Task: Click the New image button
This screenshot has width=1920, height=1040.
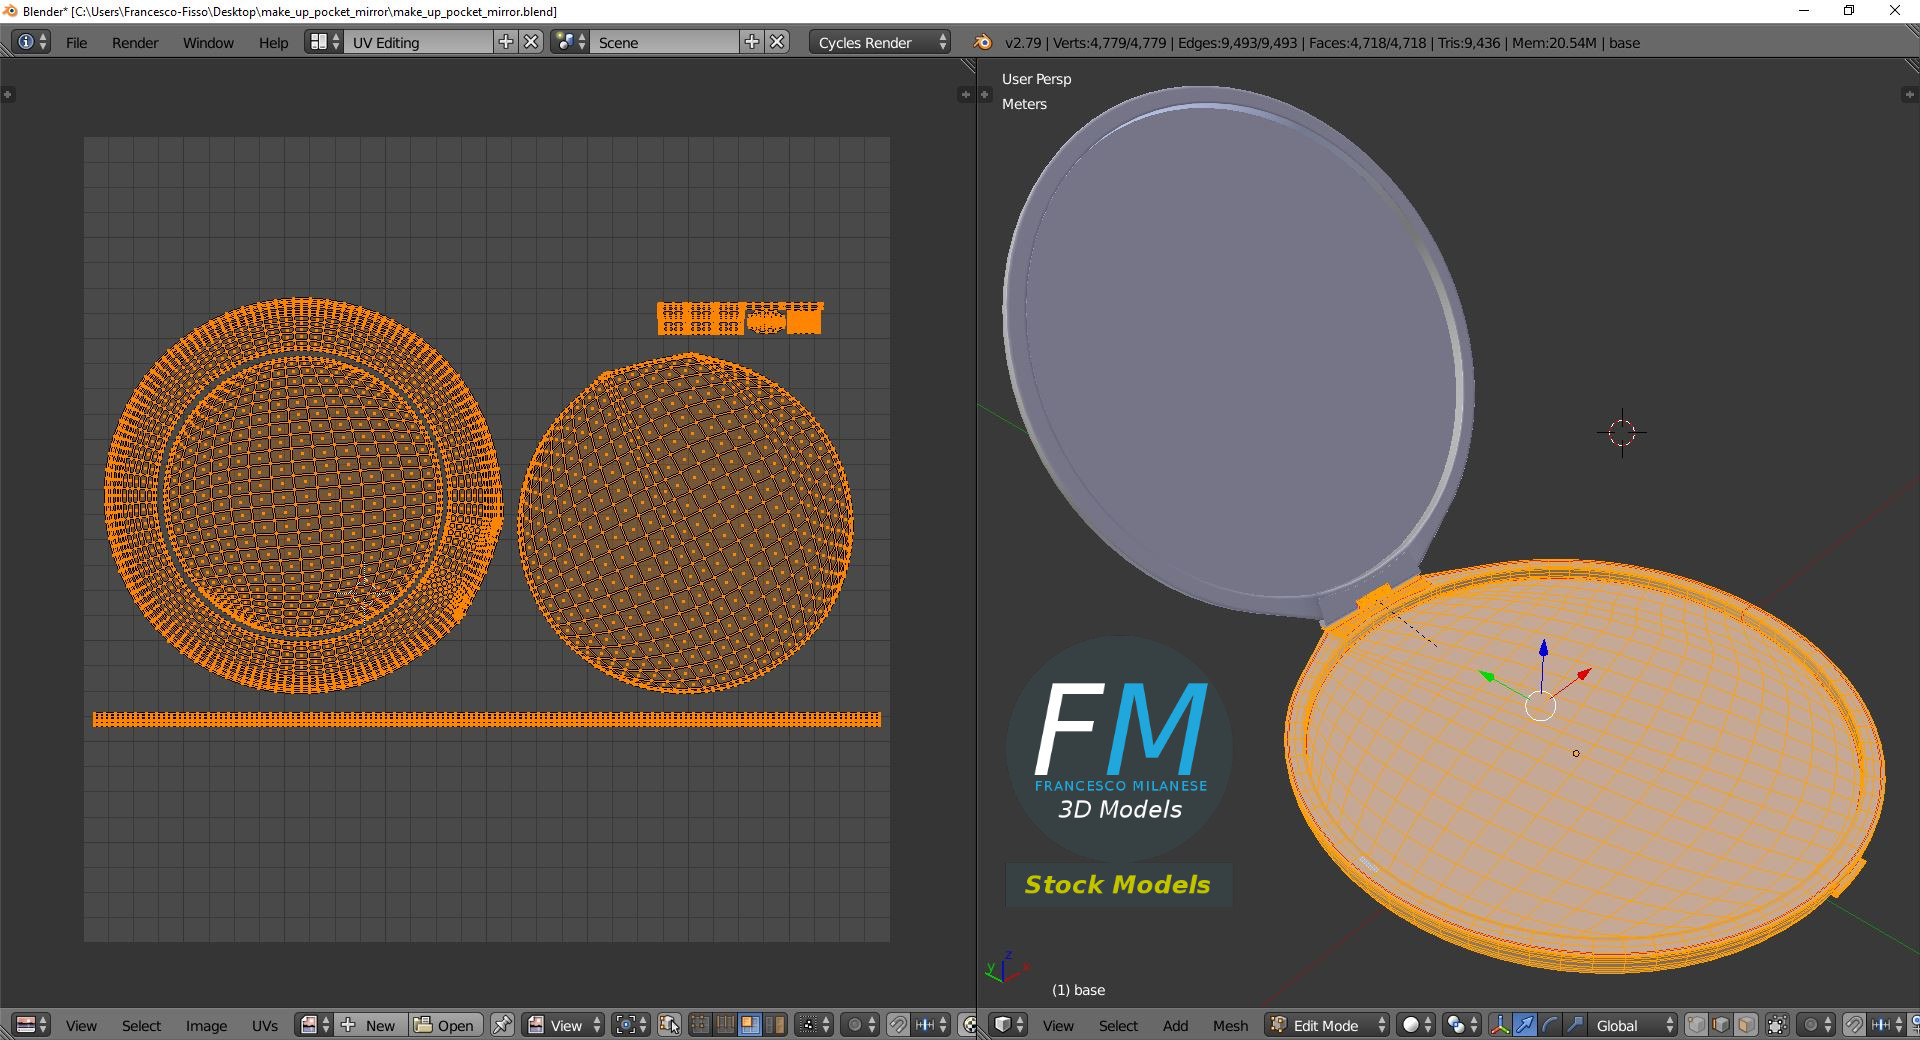Action: [x=372, y=1025]
